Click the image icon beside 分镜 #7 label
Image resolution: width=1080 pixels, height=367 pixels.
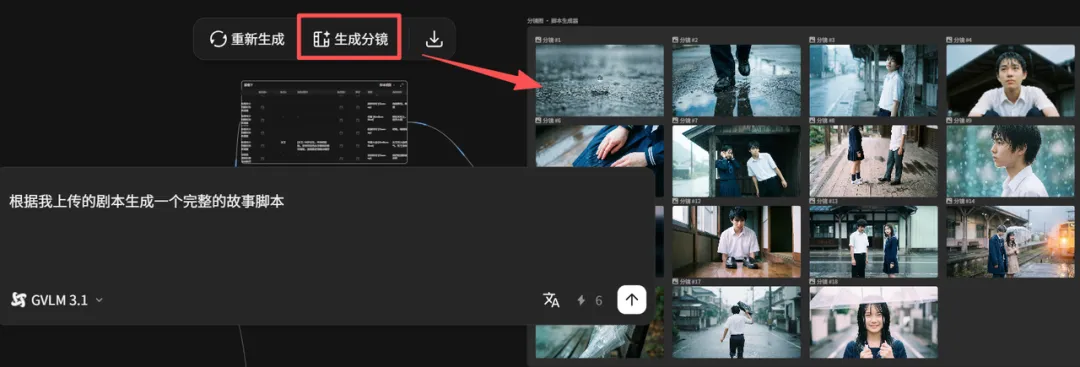coord(676,120)
